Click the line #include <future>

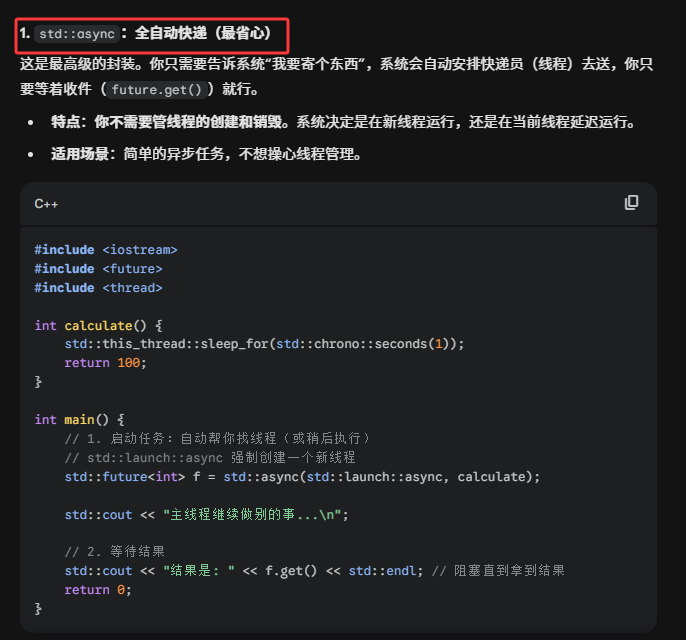tap(98, 269)
